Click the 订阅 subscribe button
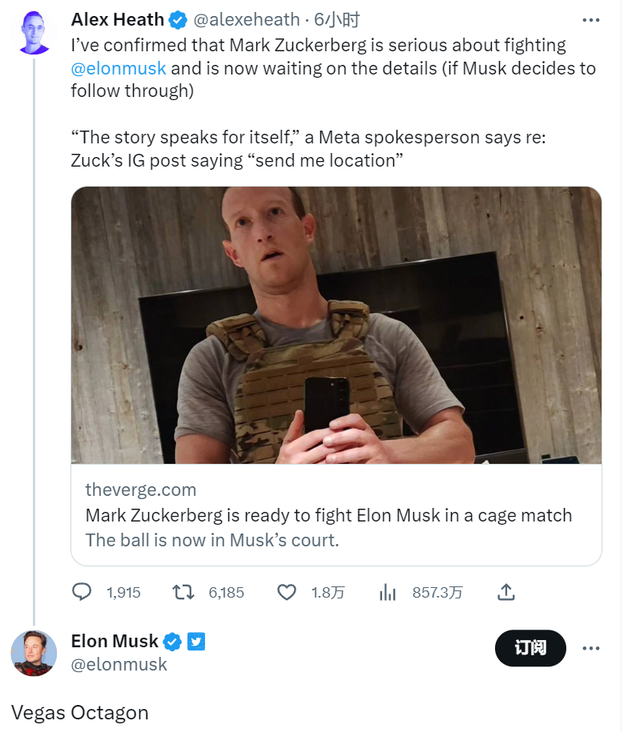Screen dimensions: 640x733 pyautogui.click(x=530, y=648)
